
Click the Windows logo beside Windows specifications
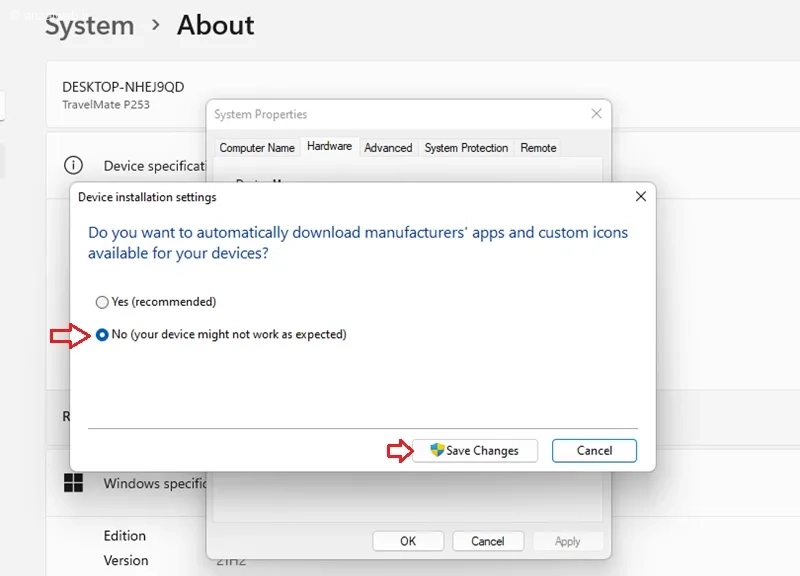tap(73, 483)
